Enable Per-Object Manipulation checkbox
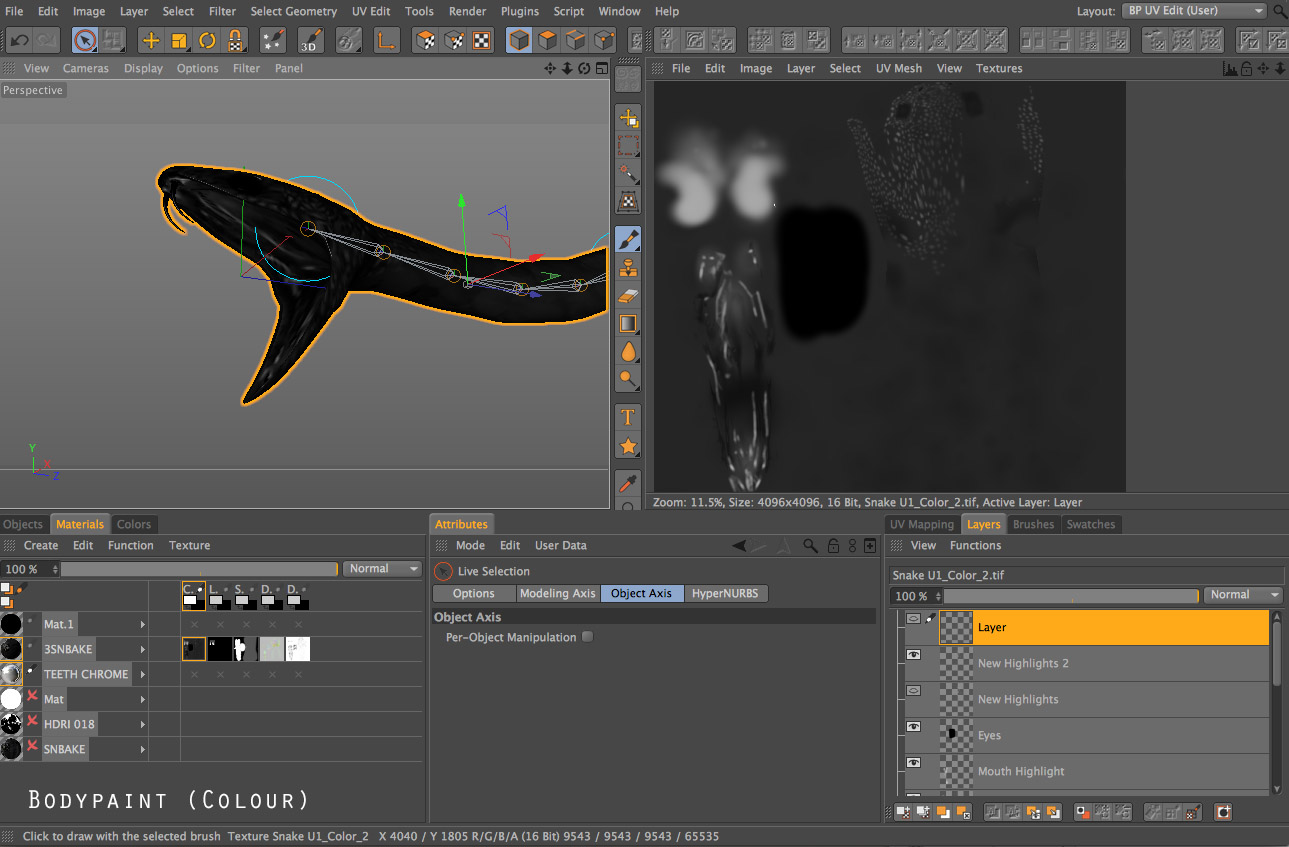 pyautogui.click(x=588, y=637)
